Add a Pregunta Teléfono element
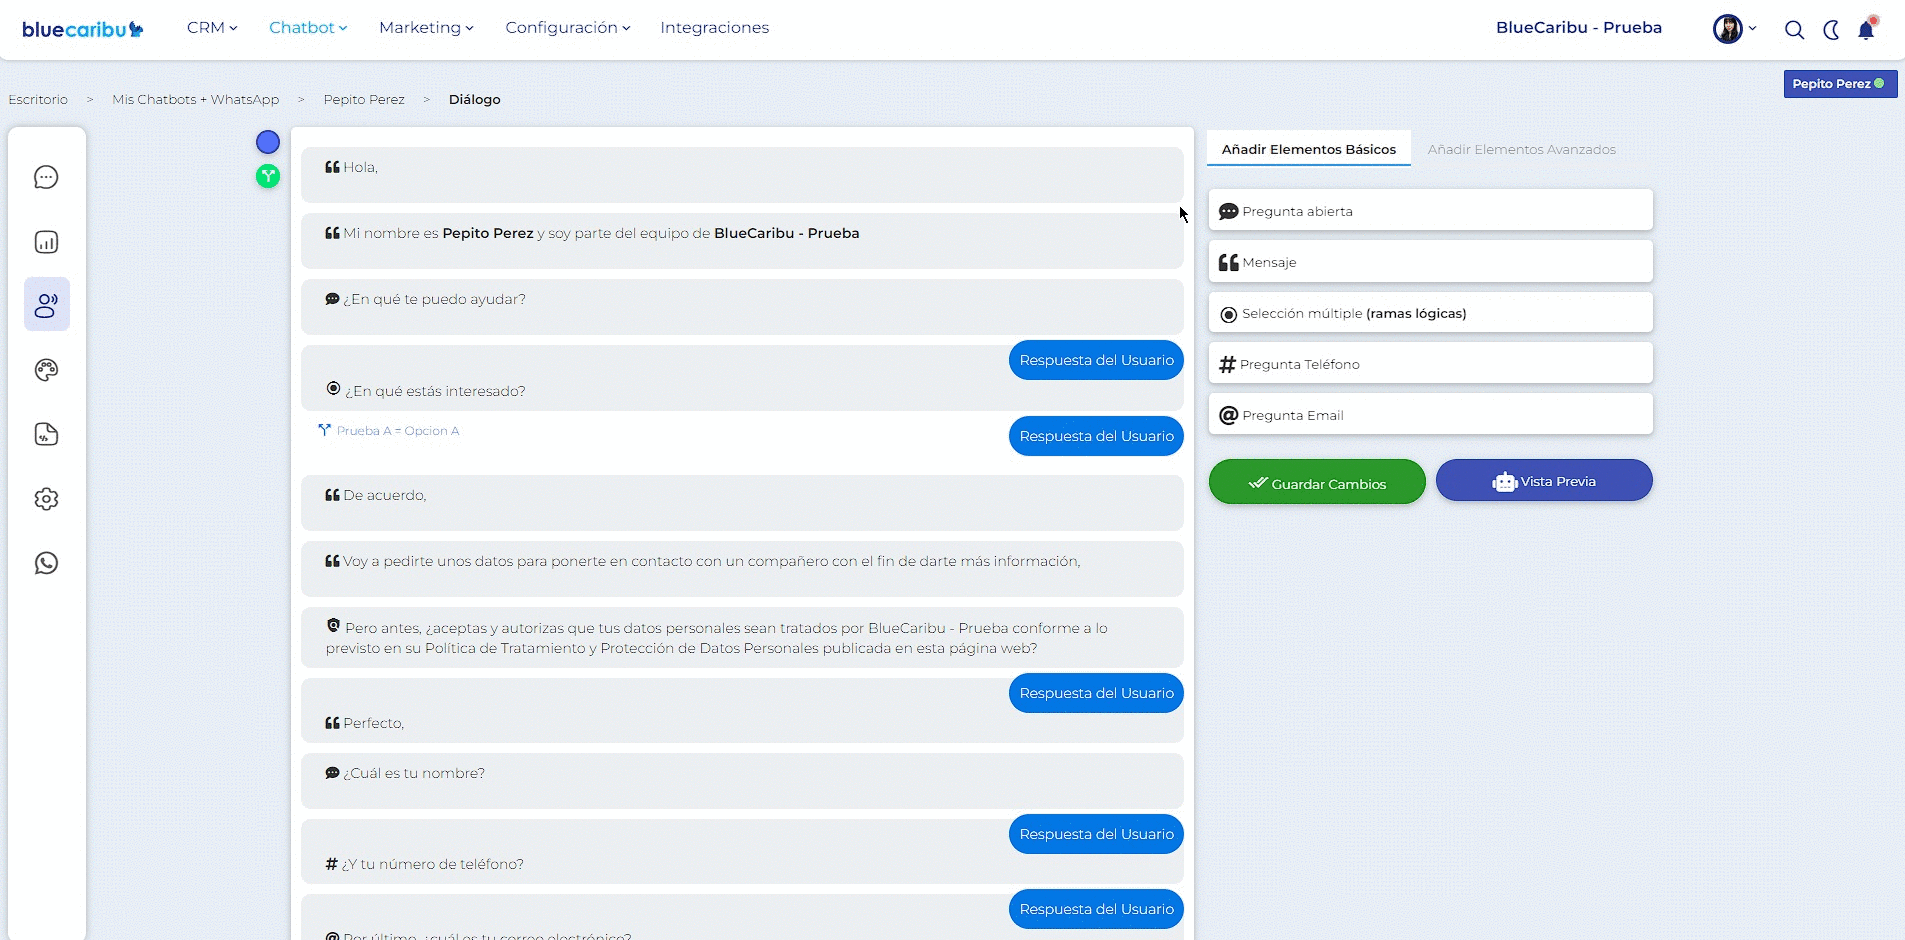The width and height of the screenshot is (1905, 940). (x=1430, y=364)
